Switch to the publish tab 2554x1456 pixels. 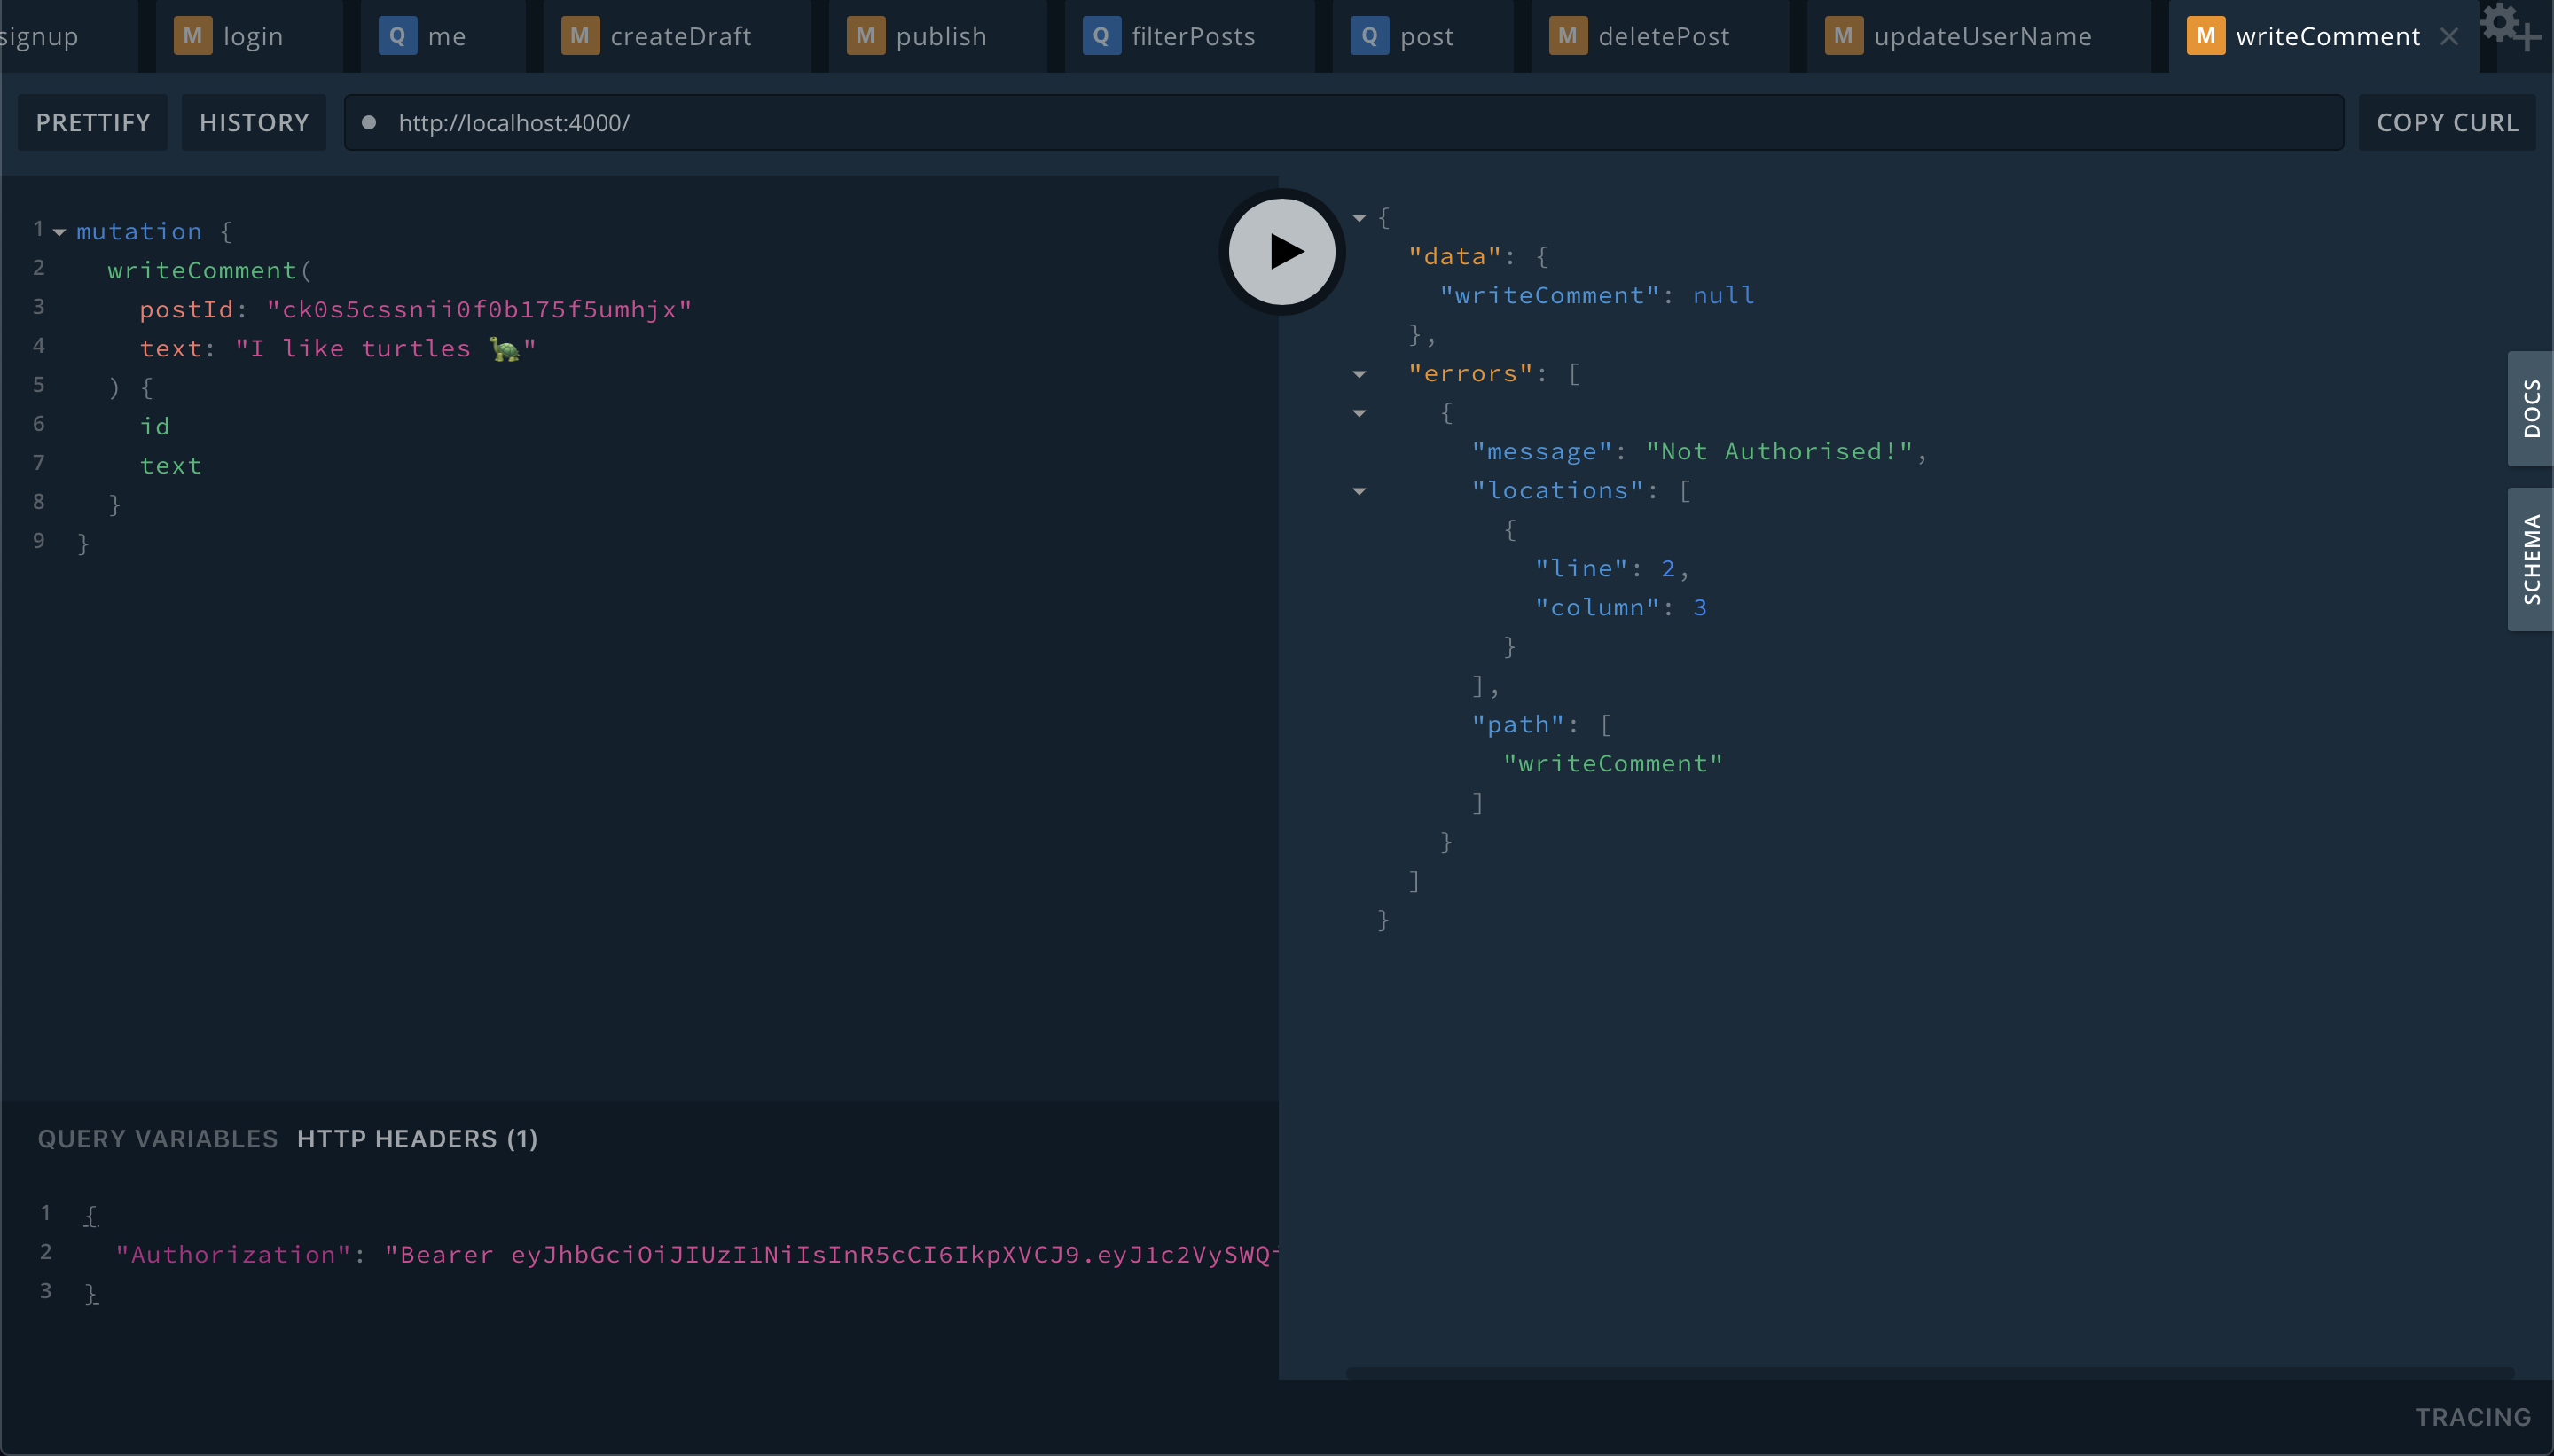point(940,37)
